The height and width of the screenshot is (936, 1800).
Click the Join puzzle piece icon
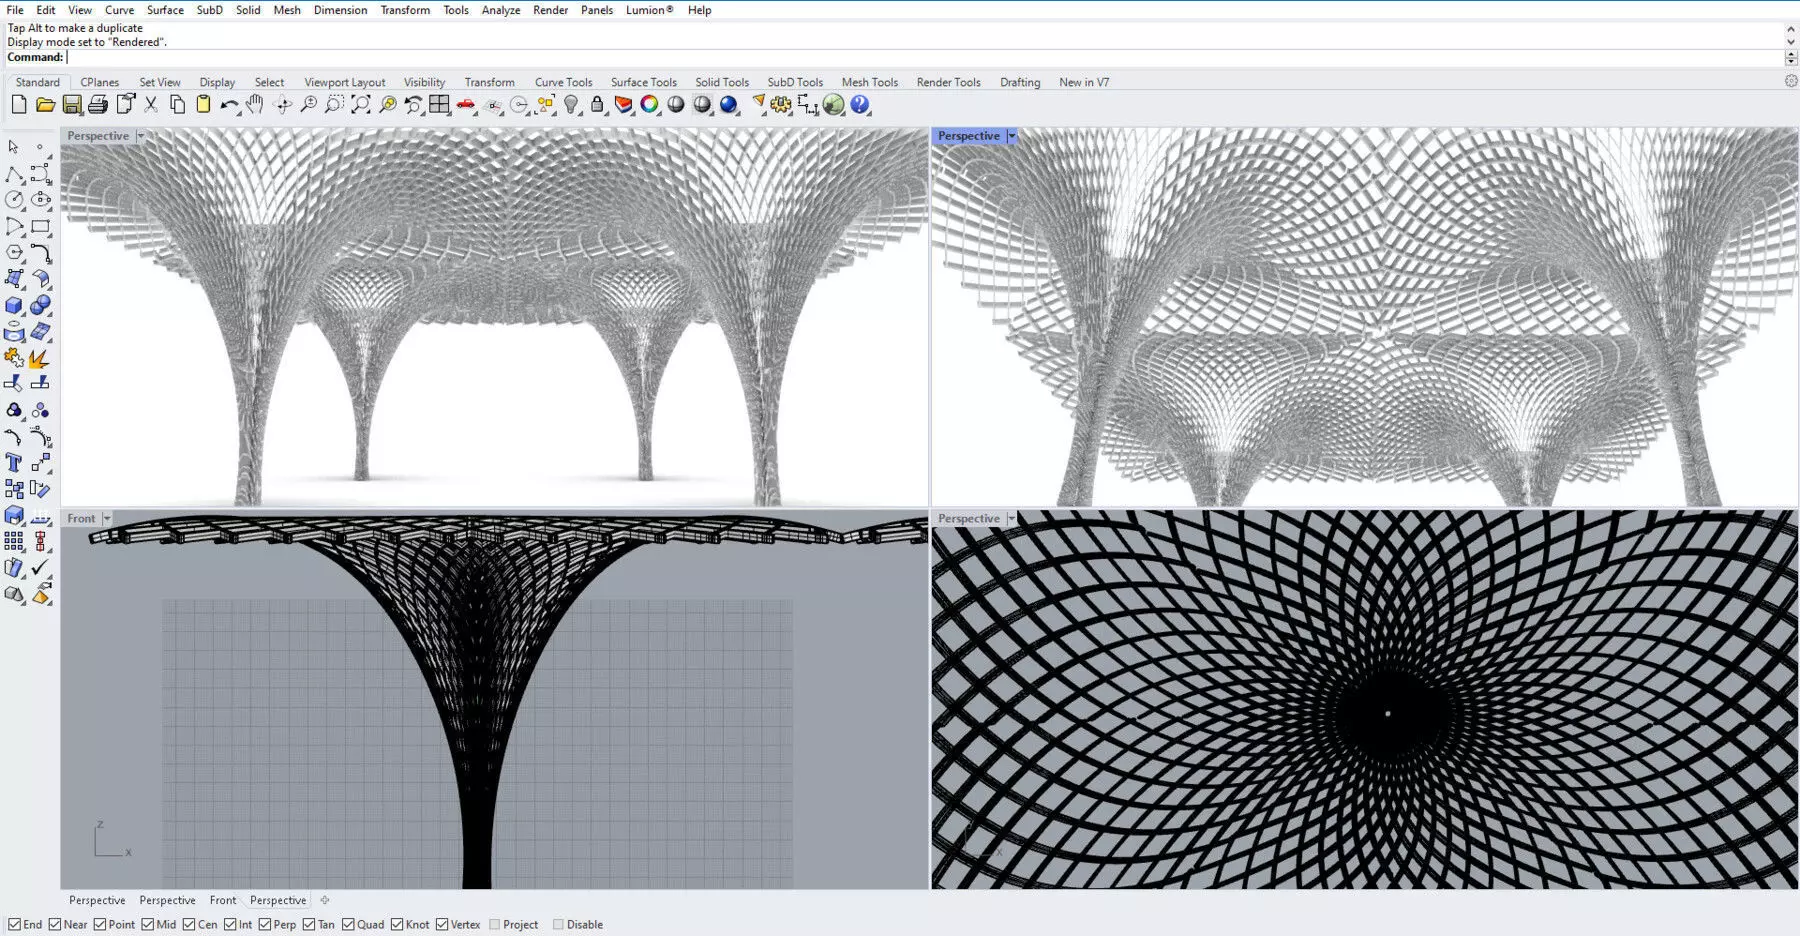tap(14, 358)
